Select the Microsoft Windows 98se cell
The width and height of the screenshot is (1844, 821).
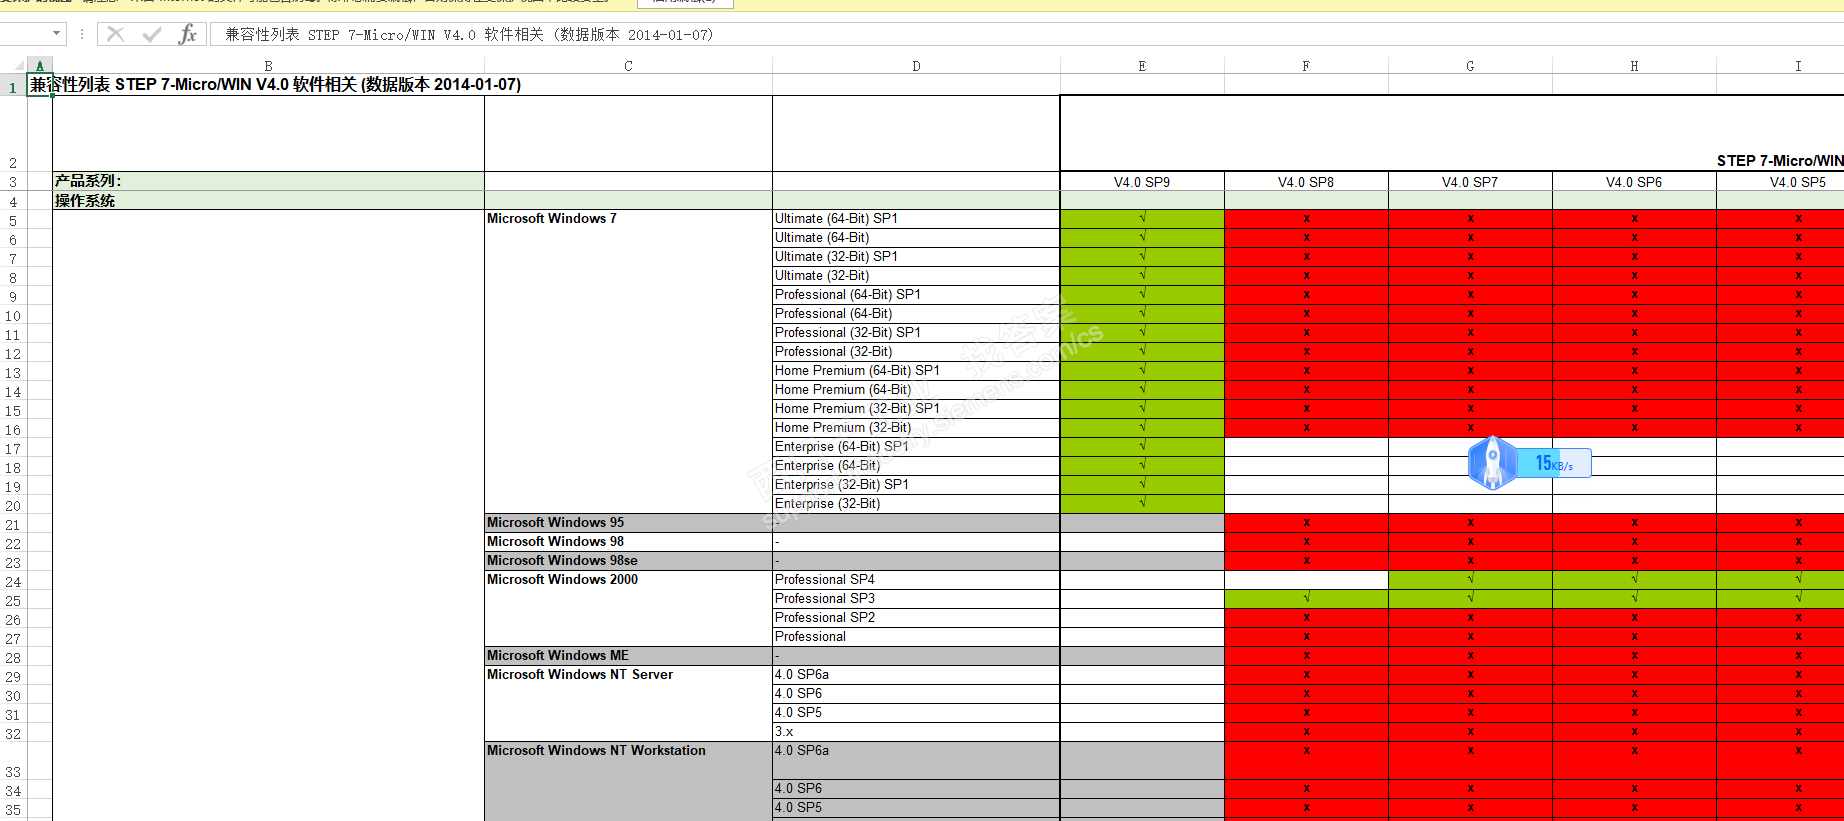[x=628, y=561]
